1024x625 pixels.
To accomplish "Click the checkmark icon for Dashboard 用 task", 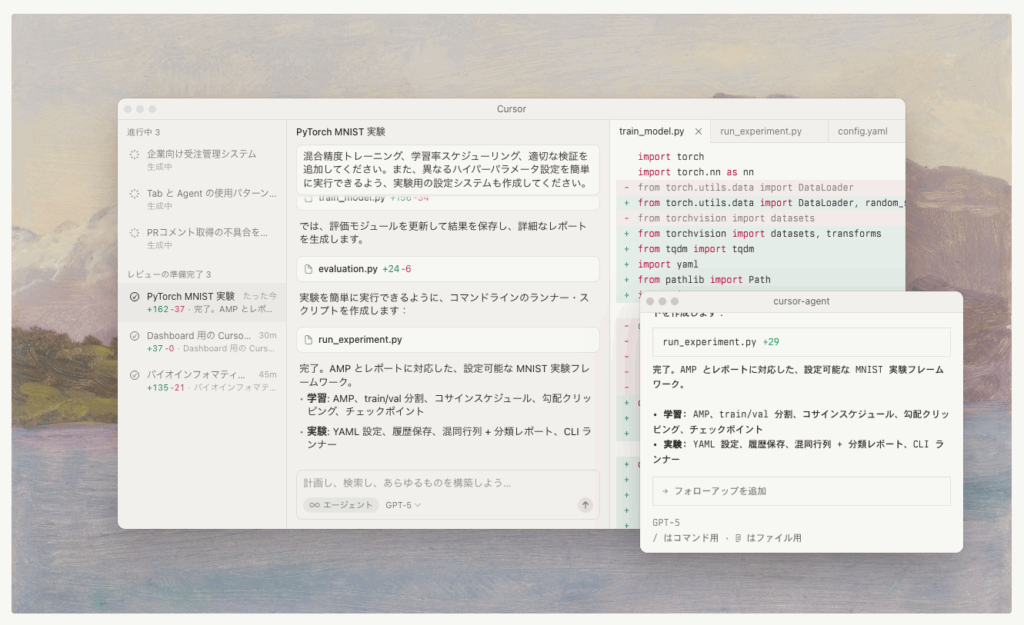I will [x=134, y=336].
